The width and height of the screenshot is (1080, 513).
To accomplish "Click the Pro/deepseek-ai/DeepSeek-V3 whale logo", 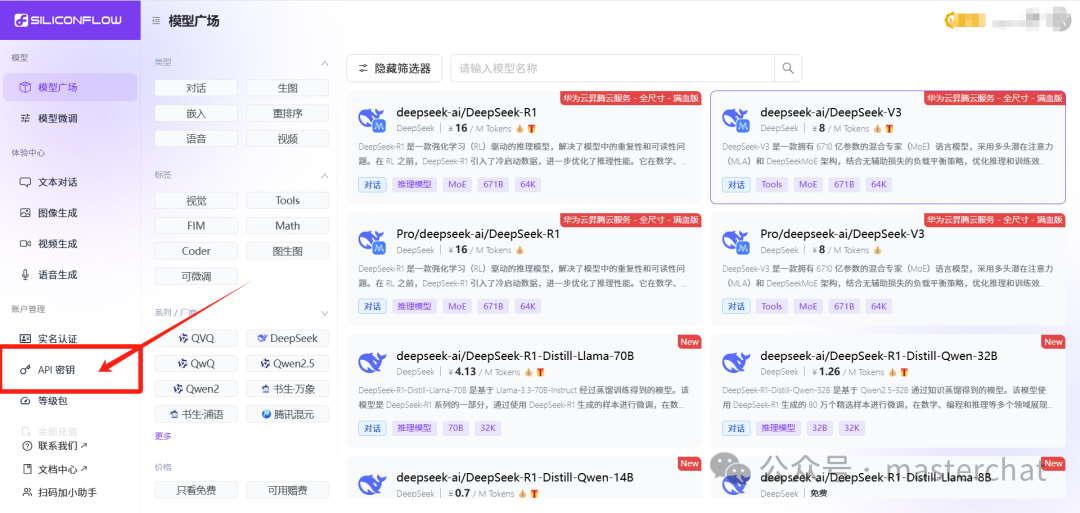I will [x=736, y=242].
